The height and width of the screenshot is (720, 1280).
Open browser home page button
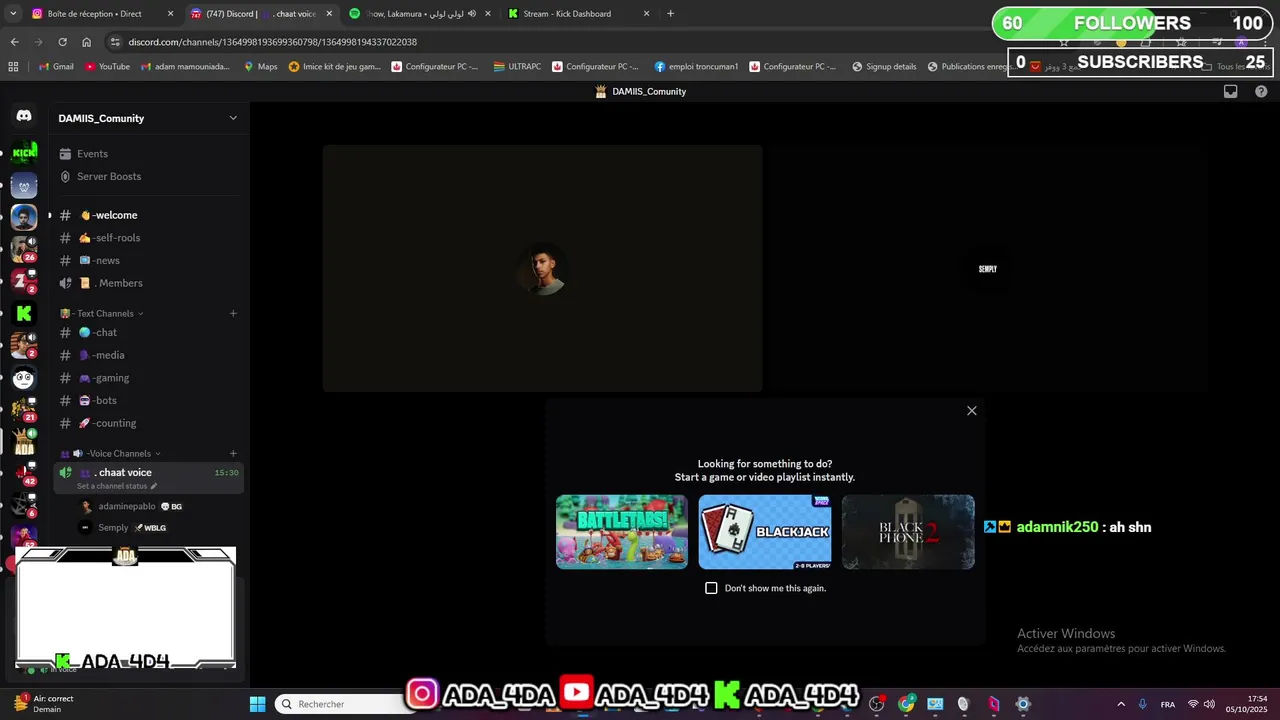point(87,42)
